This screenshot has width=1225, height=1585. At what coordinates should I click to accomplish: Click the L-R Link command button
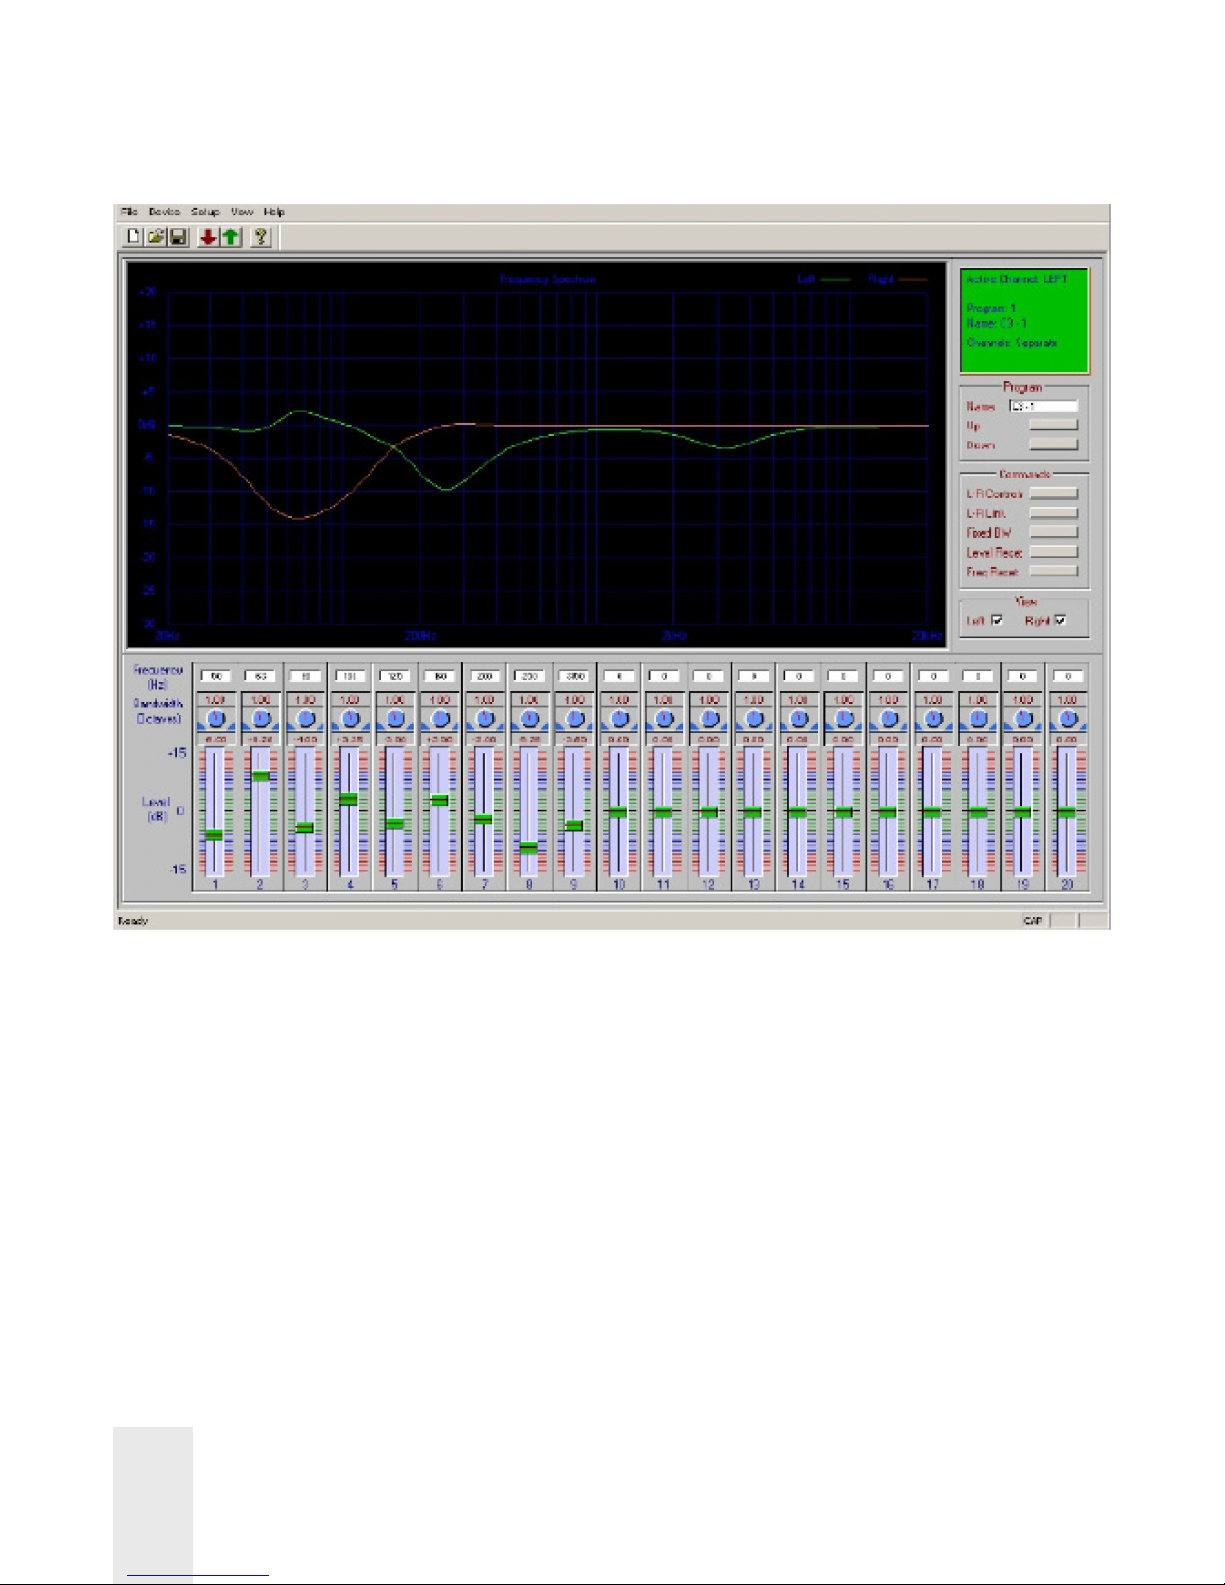pos(1054,513)
